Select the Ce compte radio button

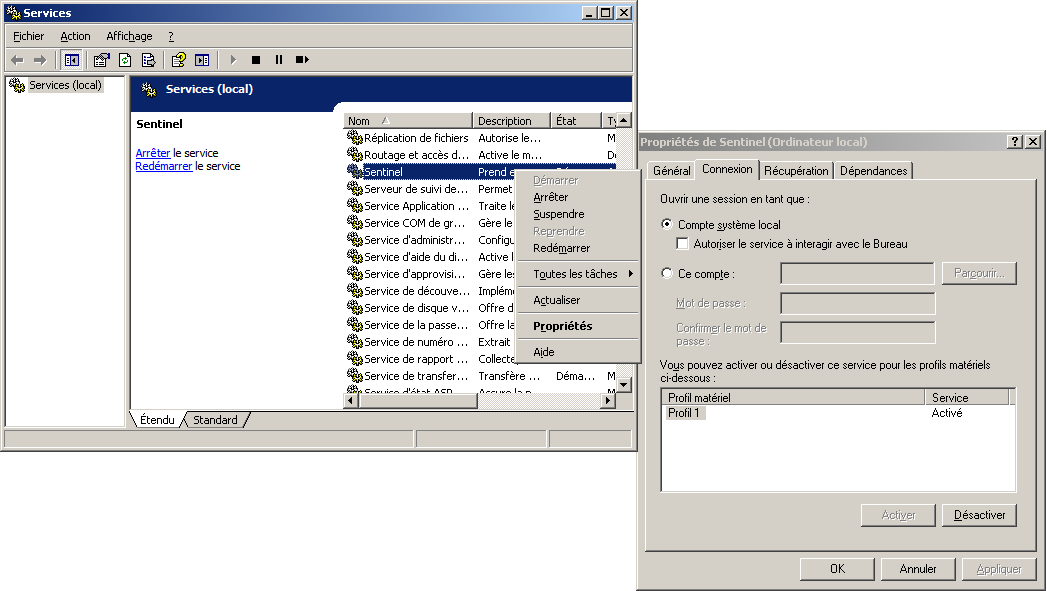pos(666,273)
